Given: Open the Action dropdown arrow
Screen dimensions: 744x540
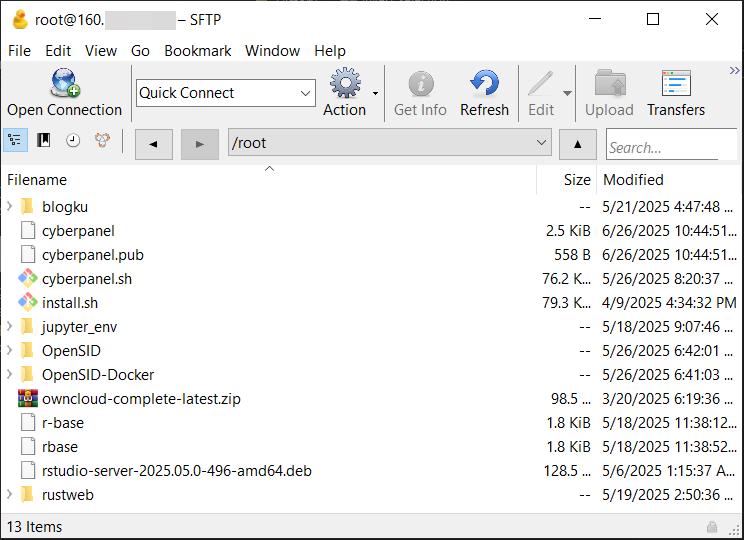Looking at the screenshot, I should (x=375, y=93).
